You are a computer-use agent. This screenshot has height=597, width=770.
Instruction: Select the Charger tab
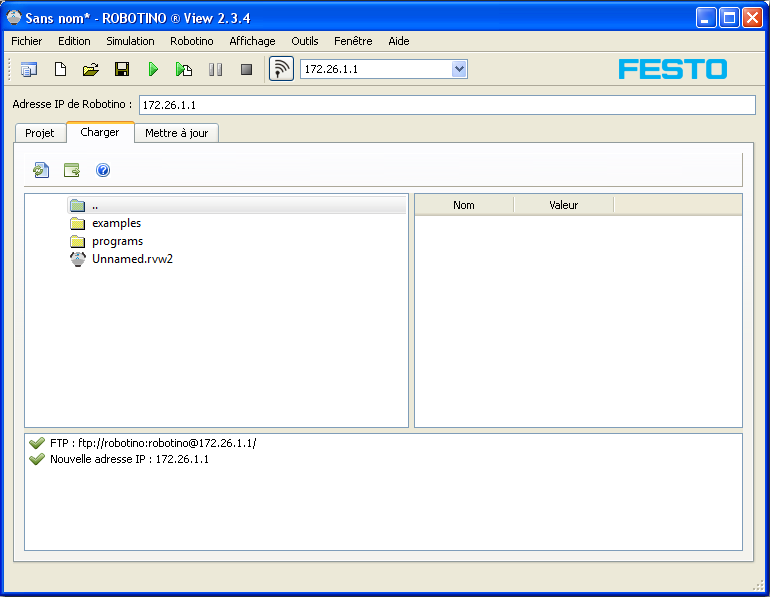coord(100,132)
